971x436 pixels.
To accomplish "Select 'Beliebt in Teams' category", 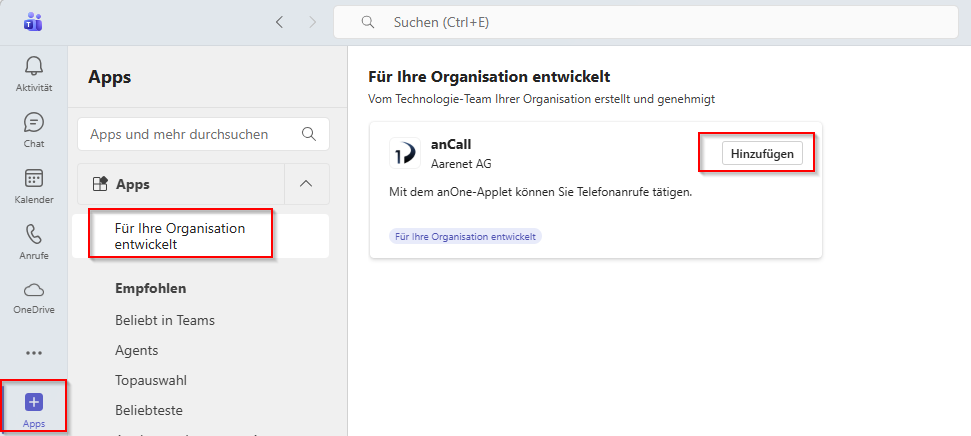I will pyautogui.click(x=165, y=320).
